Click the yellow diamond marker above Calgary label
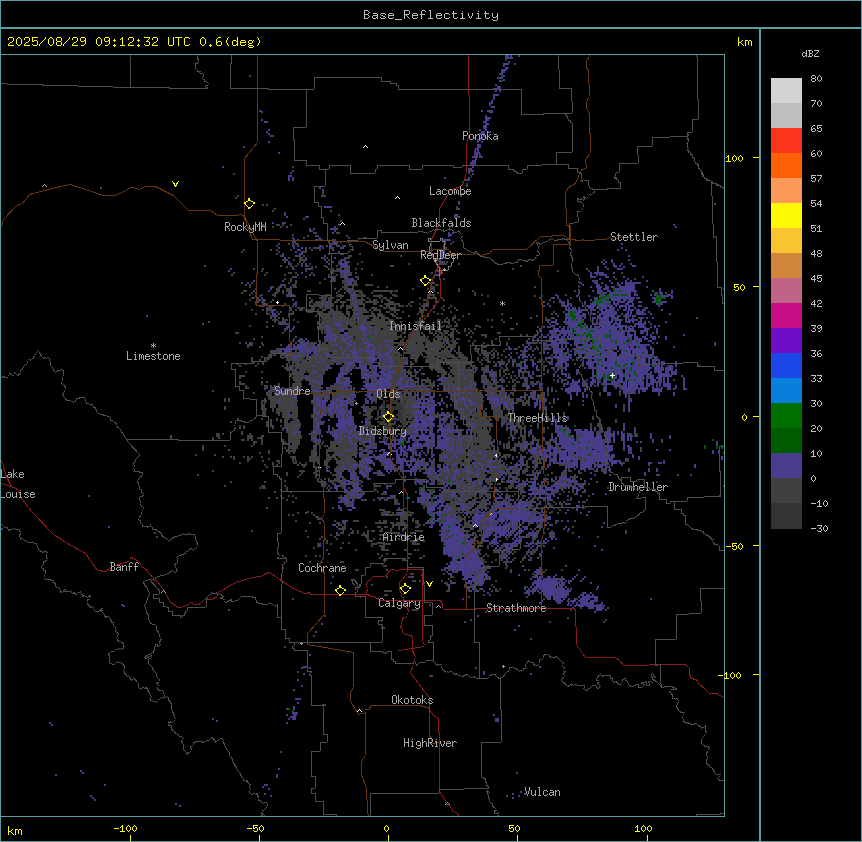The width and height of the screenshot is (862, 842). [405, 589]
